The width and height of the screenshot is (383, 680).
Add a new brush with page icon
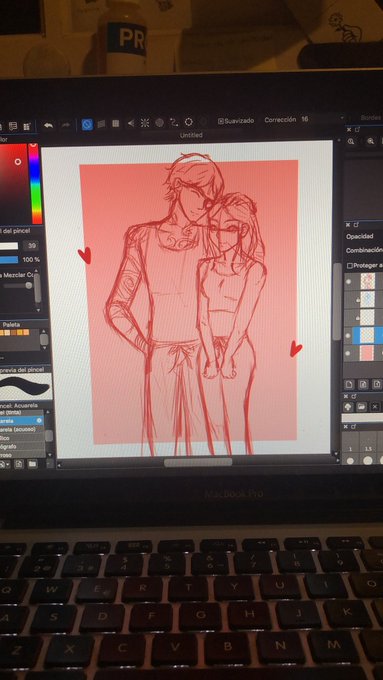pos(19,464)
